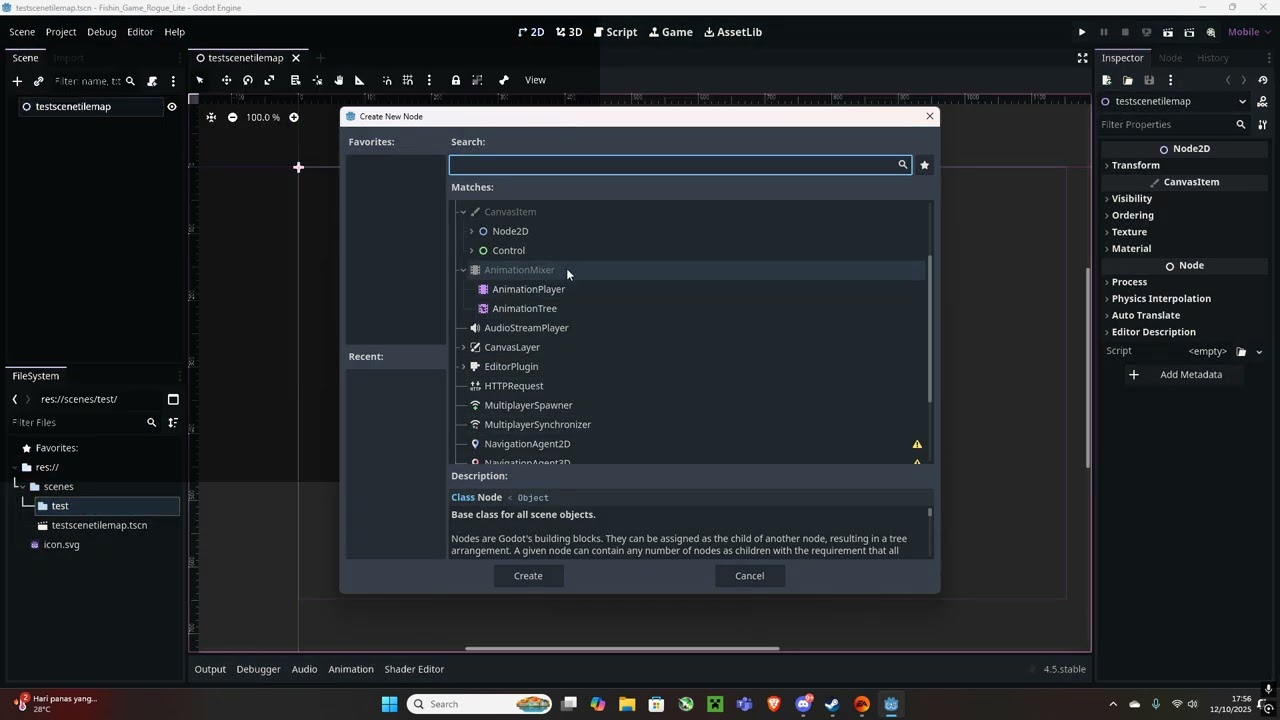1280x720 pixels.
Task: Activate the Ruler Mode tool
Action: (x=360, y=80)
